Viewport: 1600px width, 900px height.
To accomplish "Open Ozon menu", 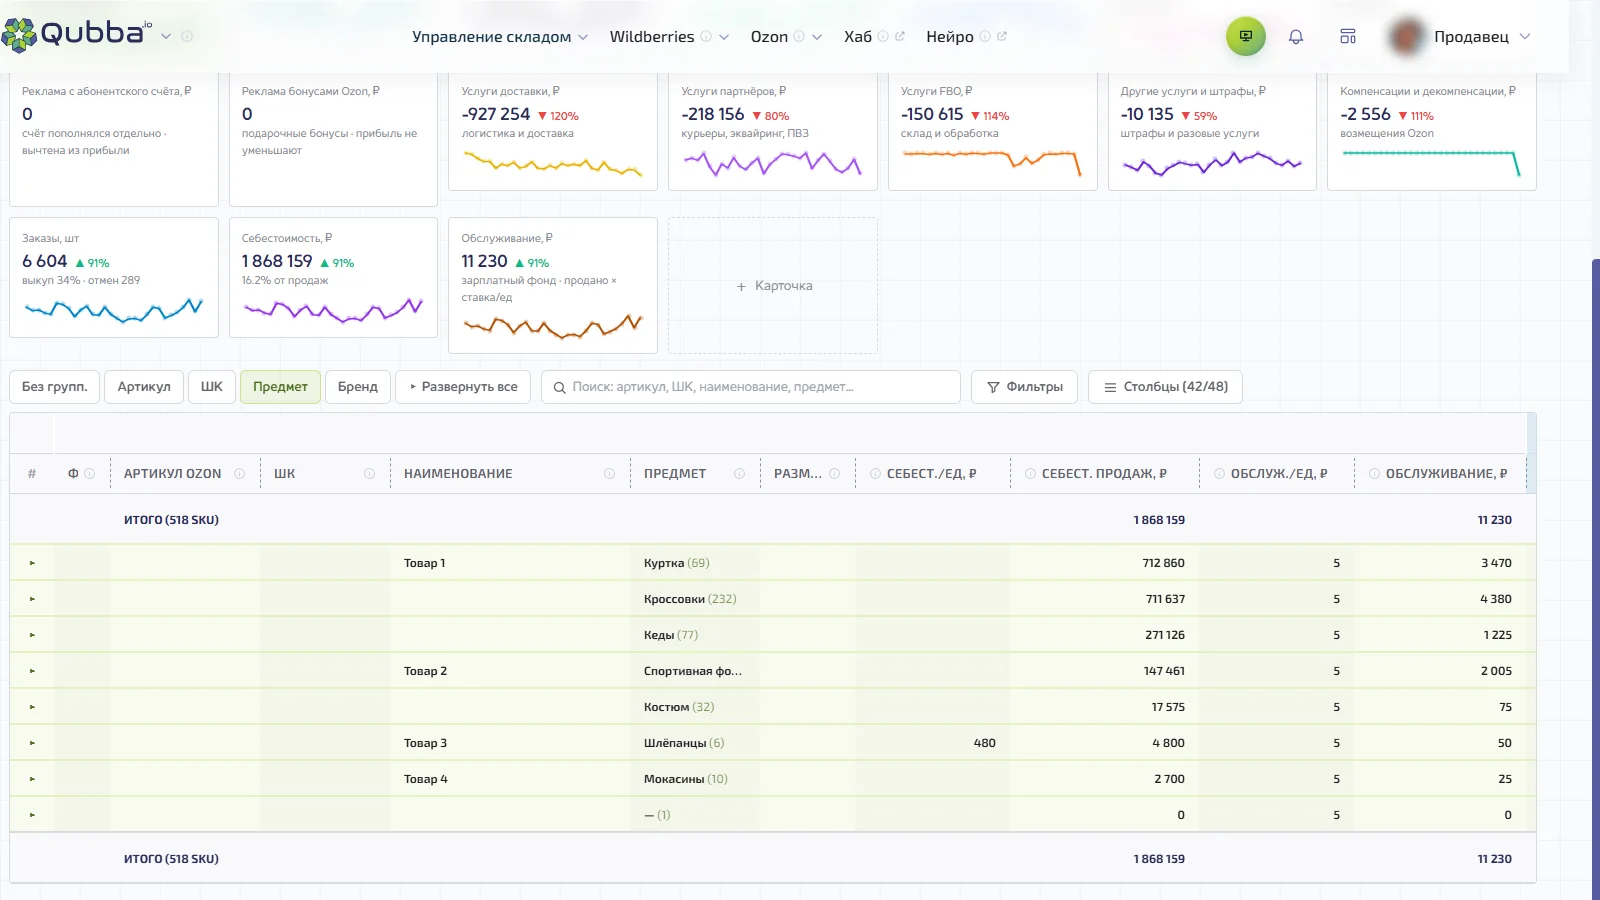I will [x=786, y=37].
